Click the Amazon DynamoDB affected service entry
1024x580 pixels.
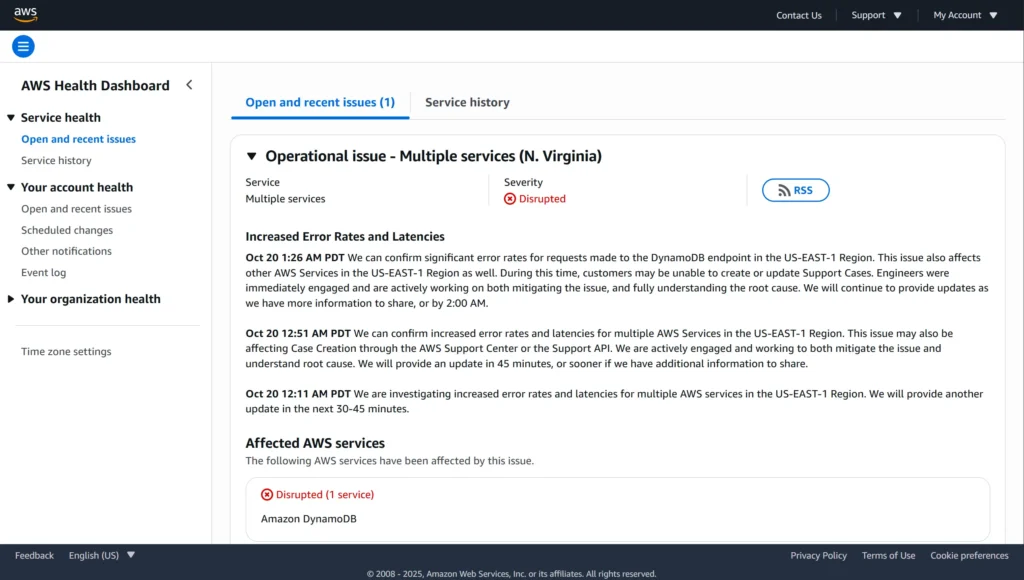tap(309, 519)
